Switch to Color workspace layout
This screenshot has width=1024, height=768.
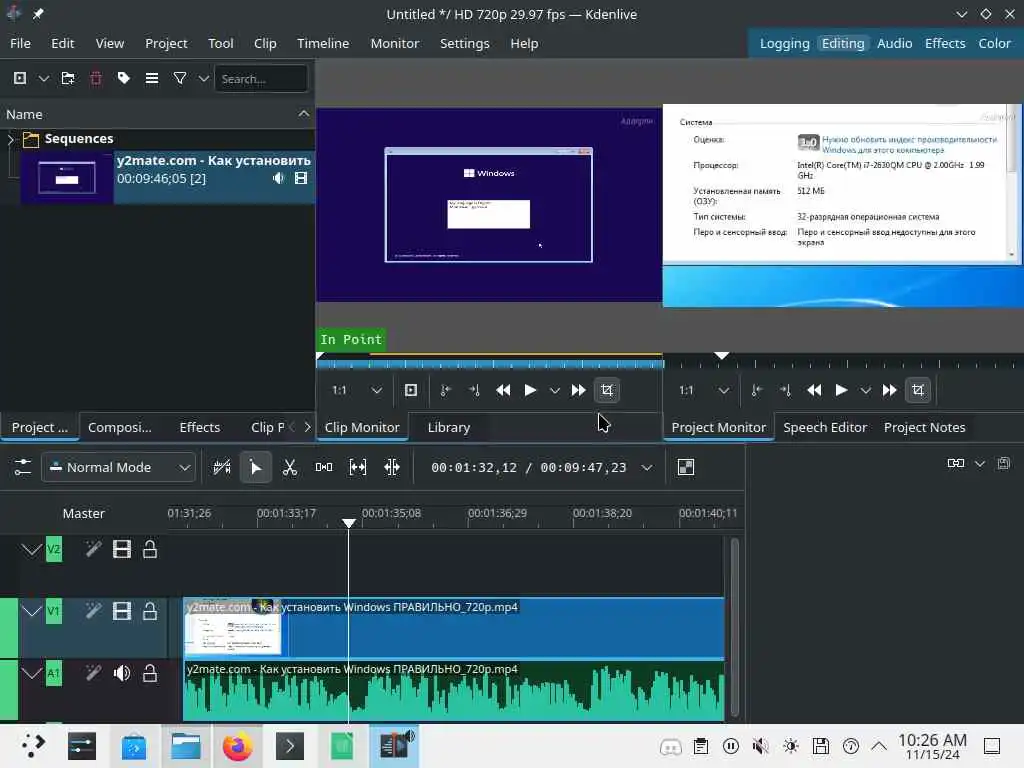click(x=994, y=43)
